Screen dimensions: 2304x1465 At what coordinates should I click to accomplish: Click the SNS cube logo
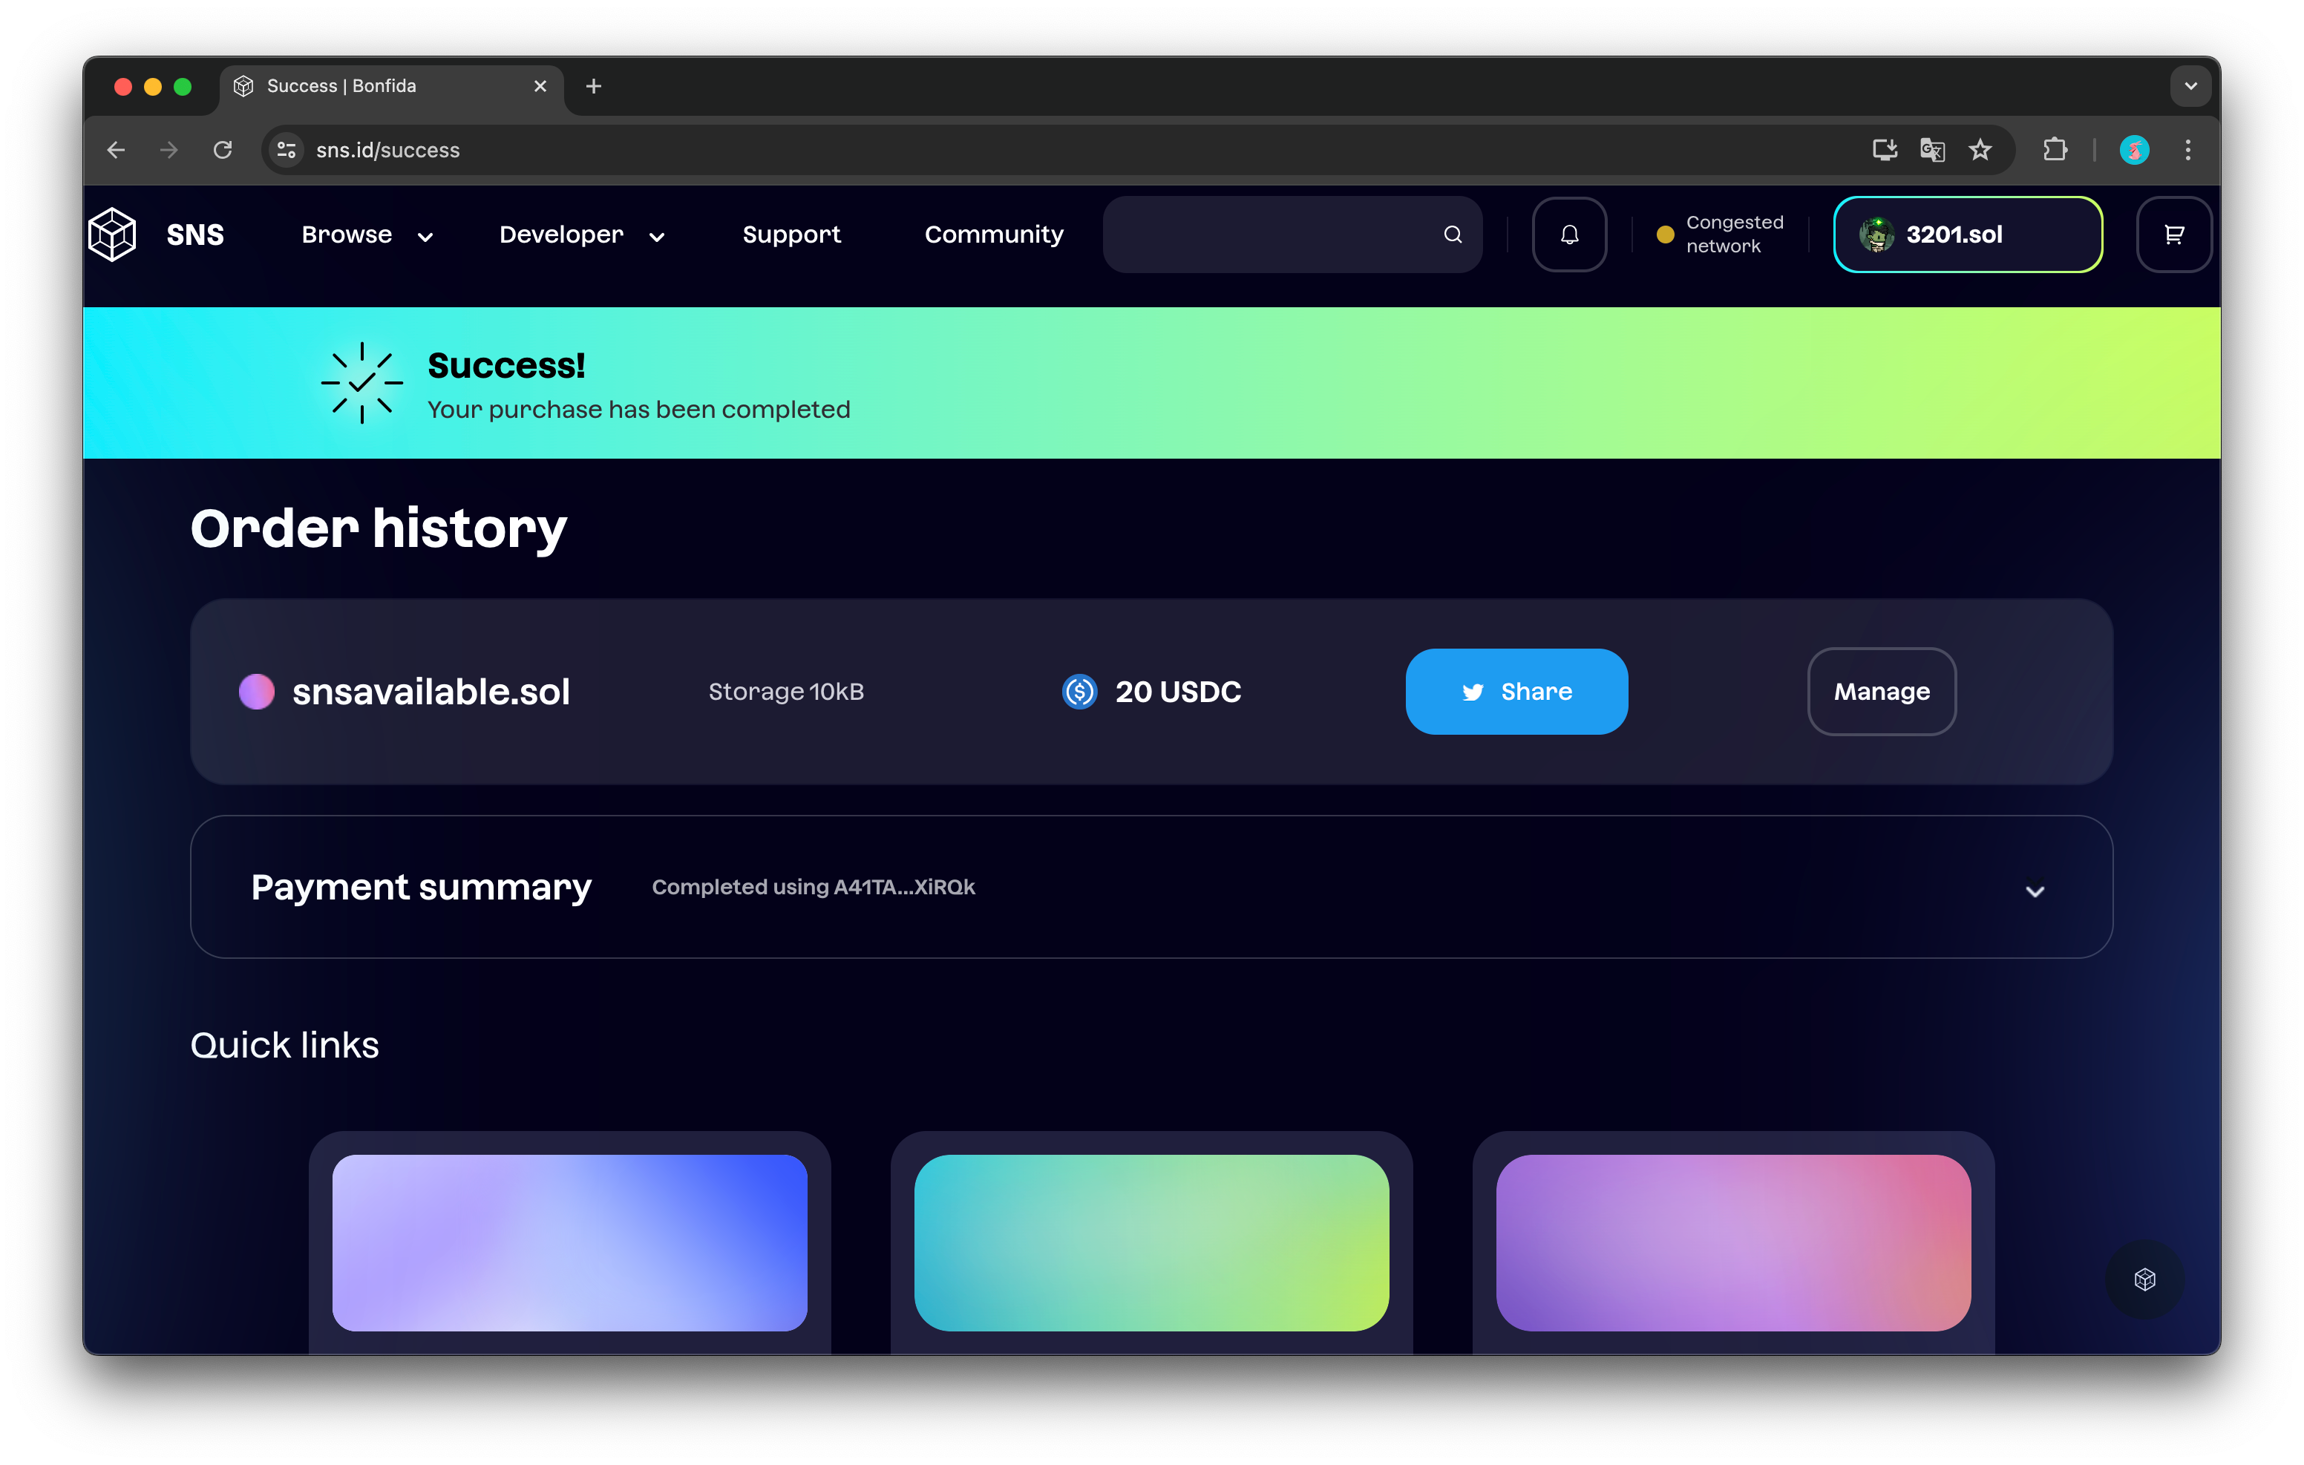(x=112, y=234)
